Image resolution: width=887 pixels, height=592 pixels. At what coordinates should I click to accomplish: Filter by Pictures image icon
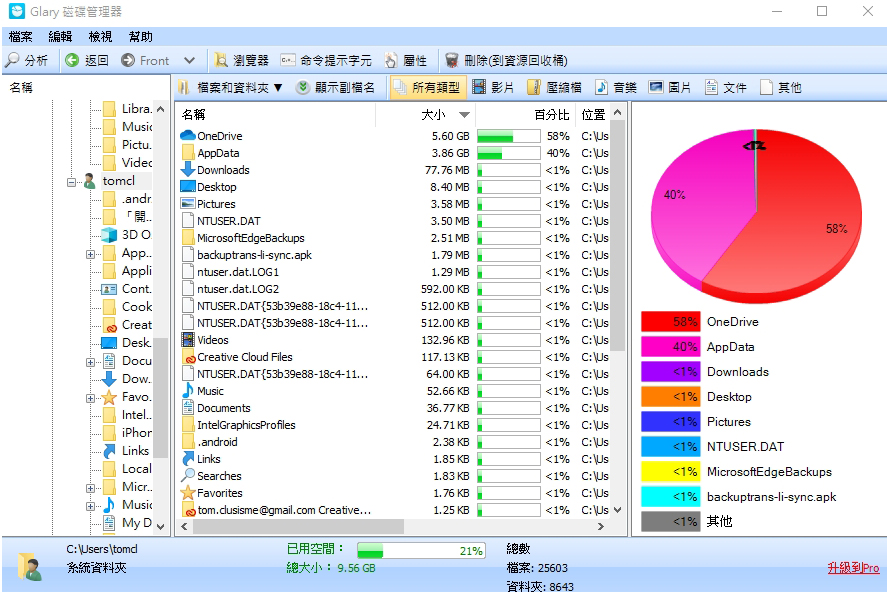[x=656, y=87]
